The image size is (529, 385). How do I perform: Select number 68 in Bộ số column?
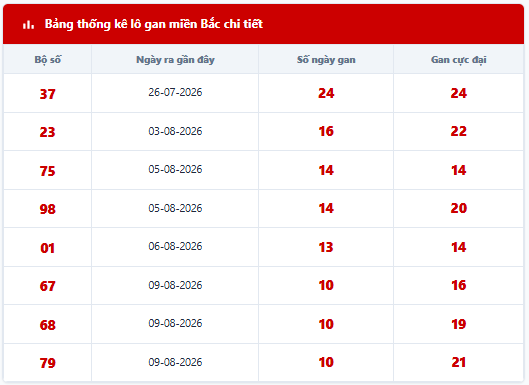click(x=48, y=325)
